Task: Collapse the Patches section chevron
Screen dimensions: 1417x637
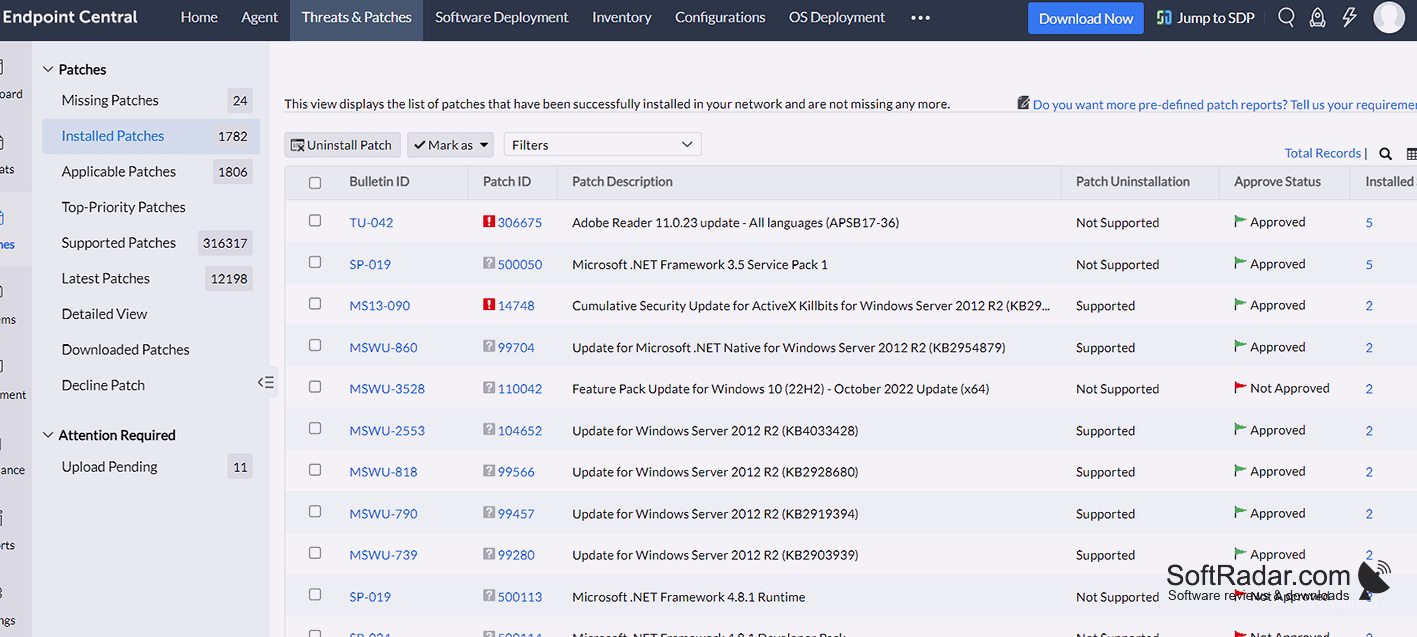Action: click(47, 69)
